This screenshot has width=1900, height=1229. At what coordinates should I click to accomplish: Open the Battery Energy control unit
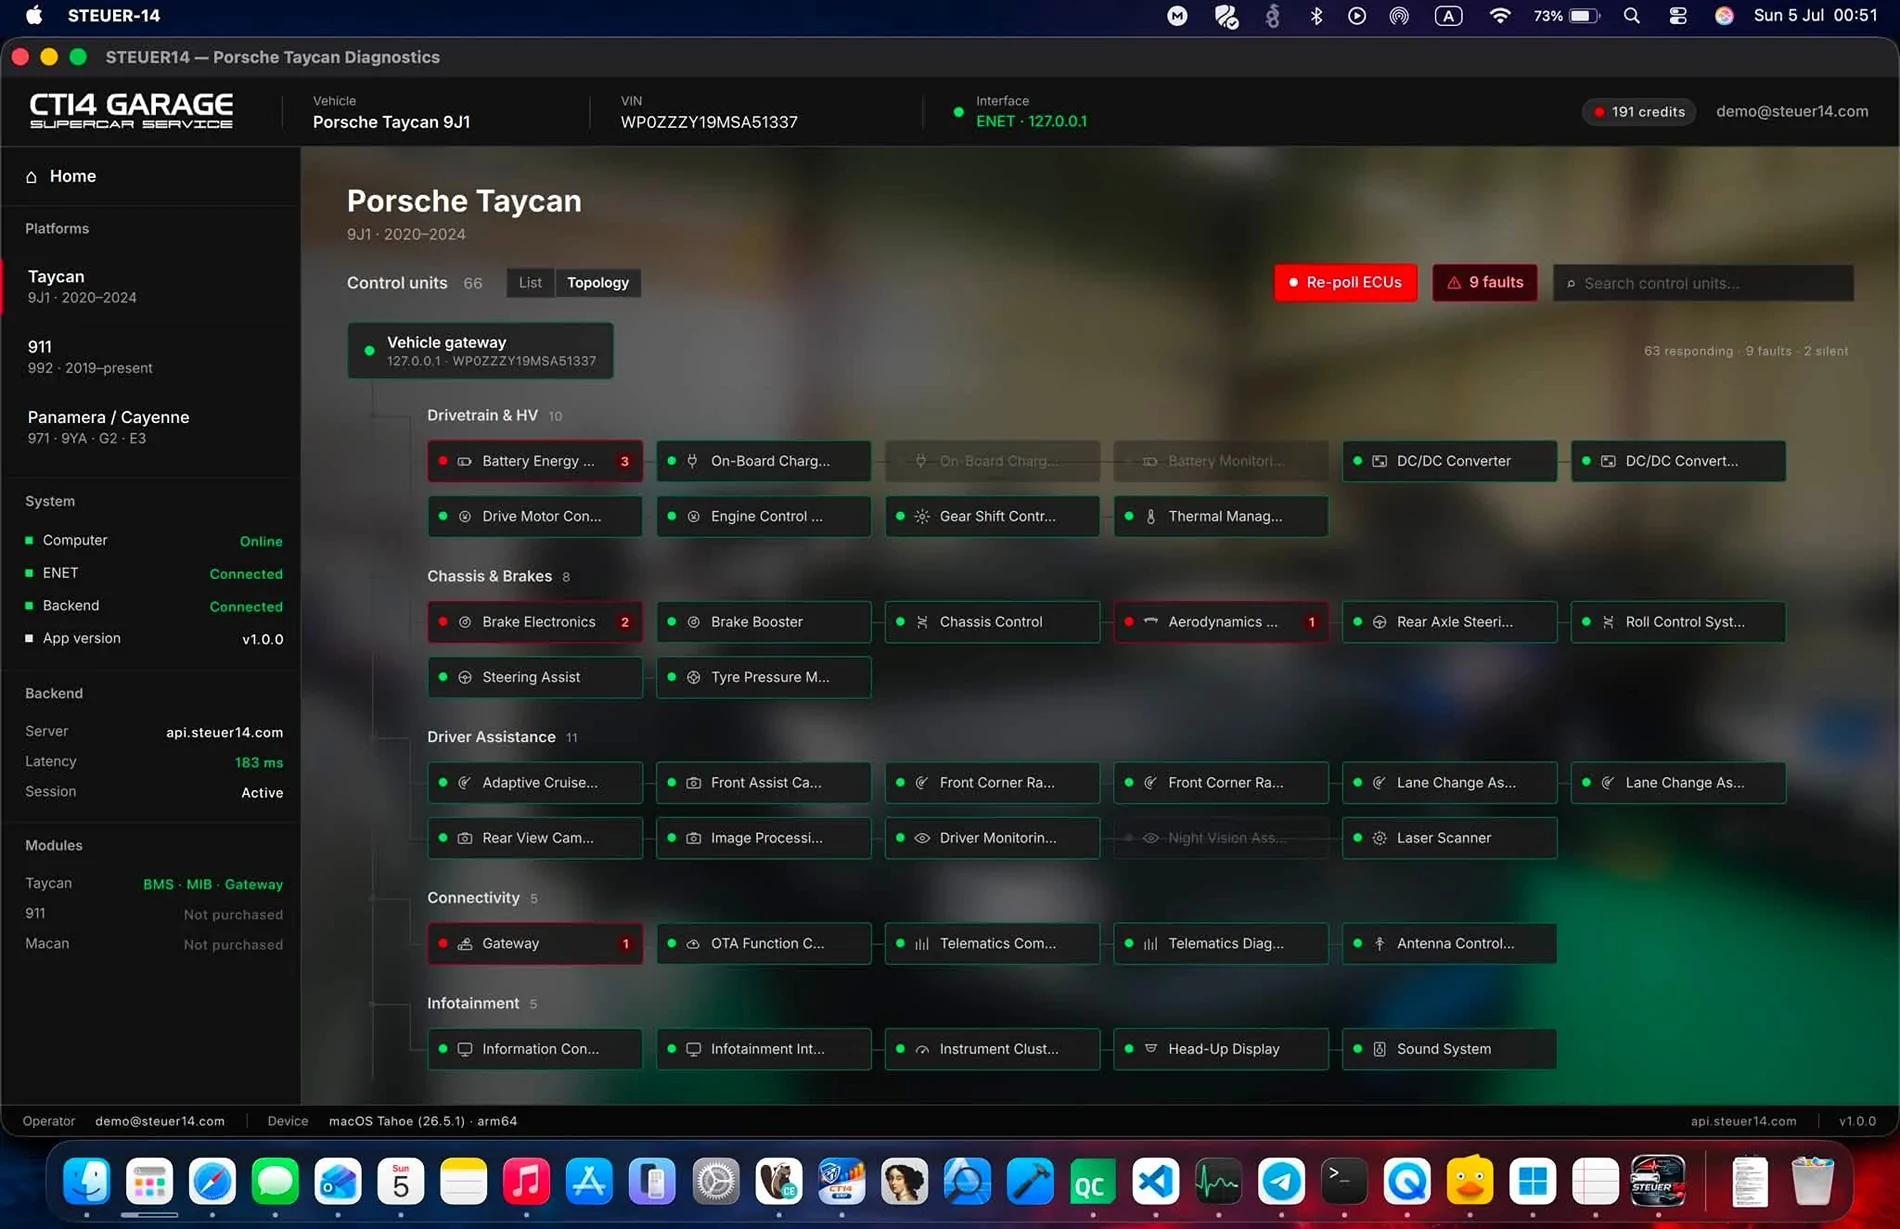[535, 461]
